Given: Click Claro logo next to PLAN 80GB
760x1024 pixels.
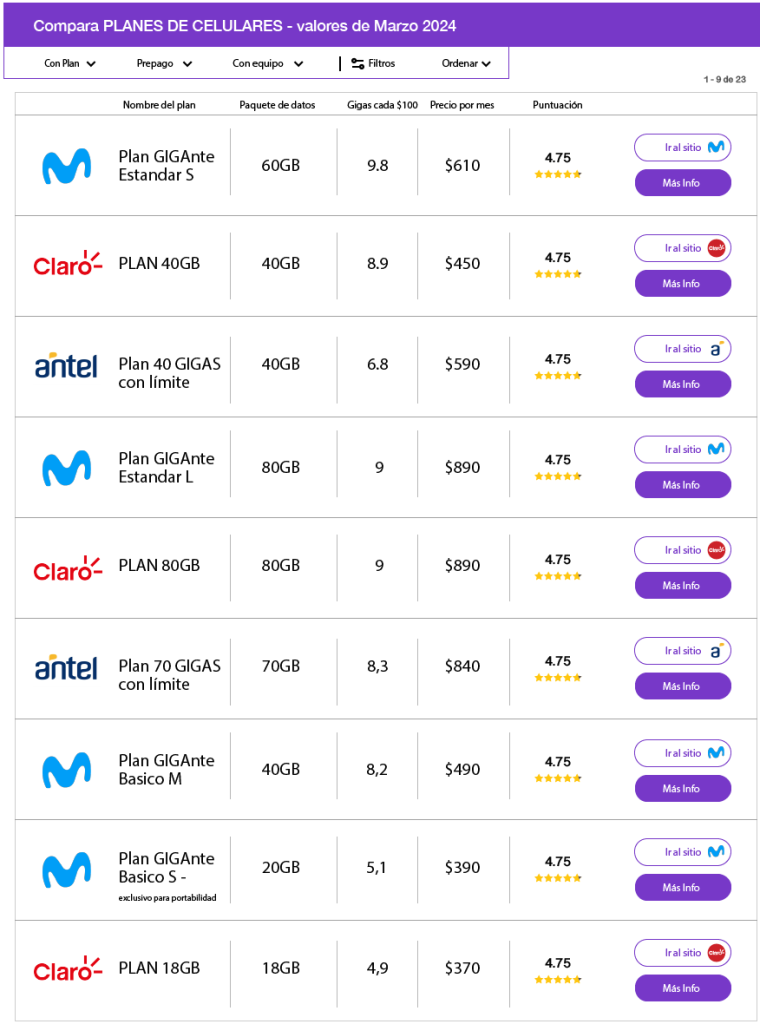Looking at the screenshot, I should coord(67,568).
